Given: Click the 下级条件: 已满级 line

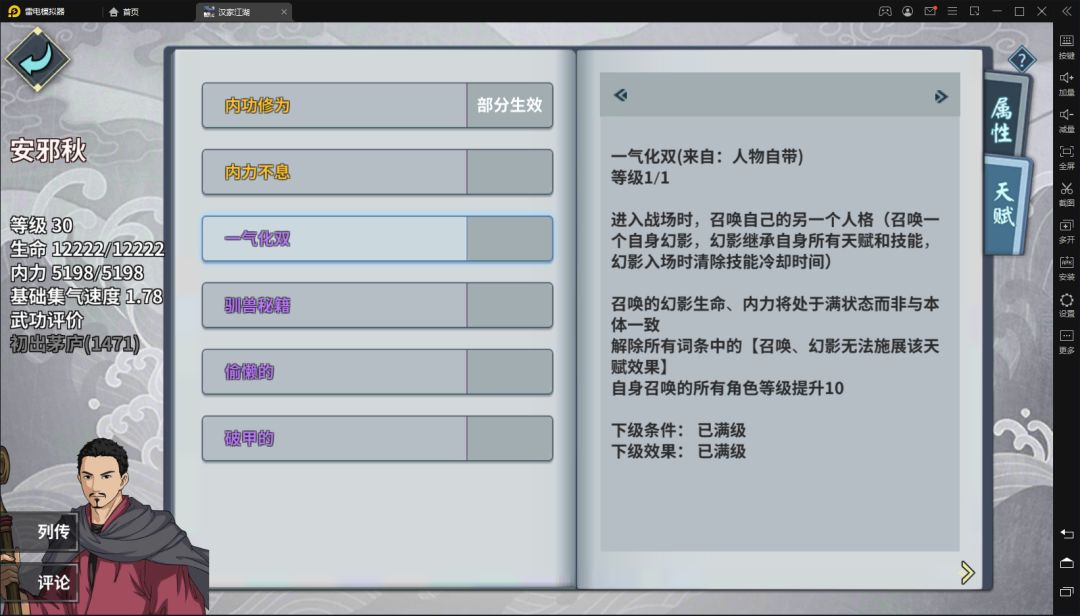Looking at the screenshot, I should [x=678, y=431].
